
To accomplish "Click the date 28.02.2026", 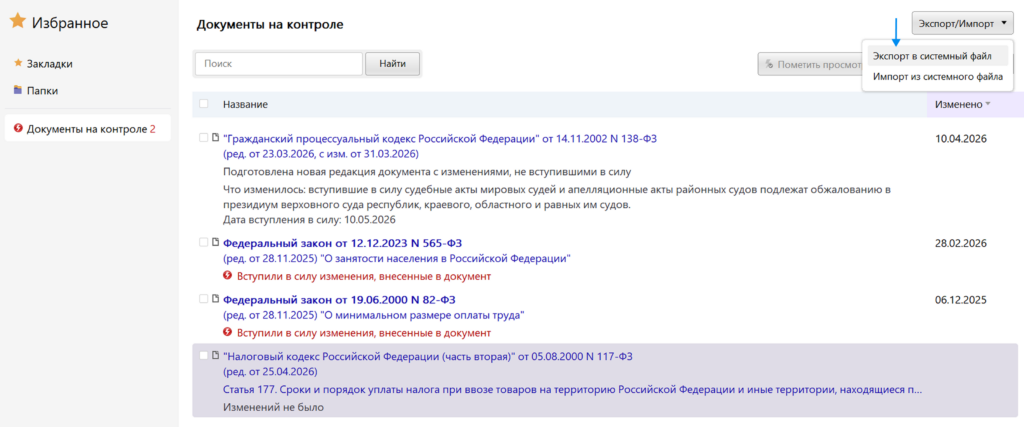I will coord(961,244).
